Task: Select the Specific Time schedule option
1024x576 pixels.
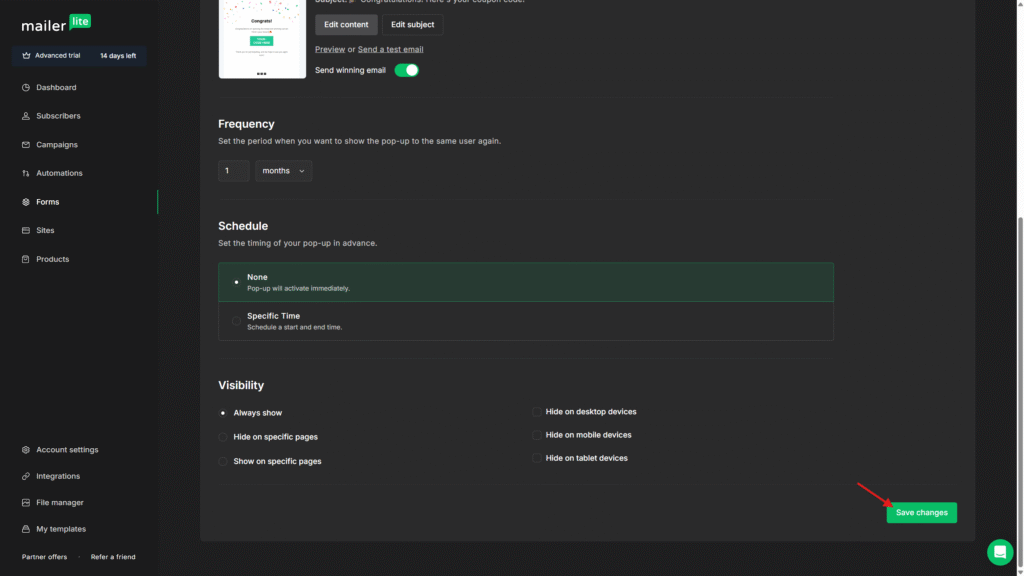Action: (x=237, y=321)
